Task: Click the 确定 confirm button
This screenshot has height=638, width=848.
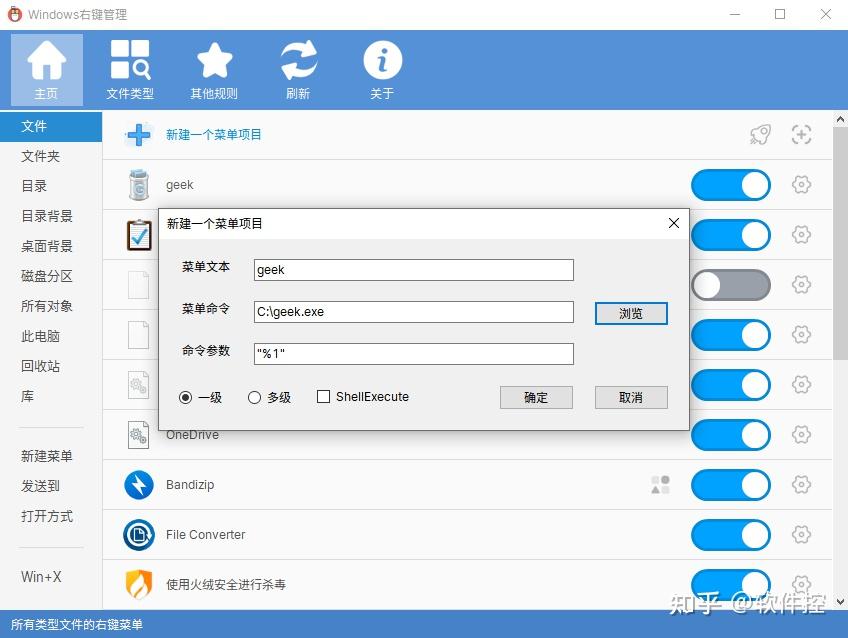Action: pos(536,397)
